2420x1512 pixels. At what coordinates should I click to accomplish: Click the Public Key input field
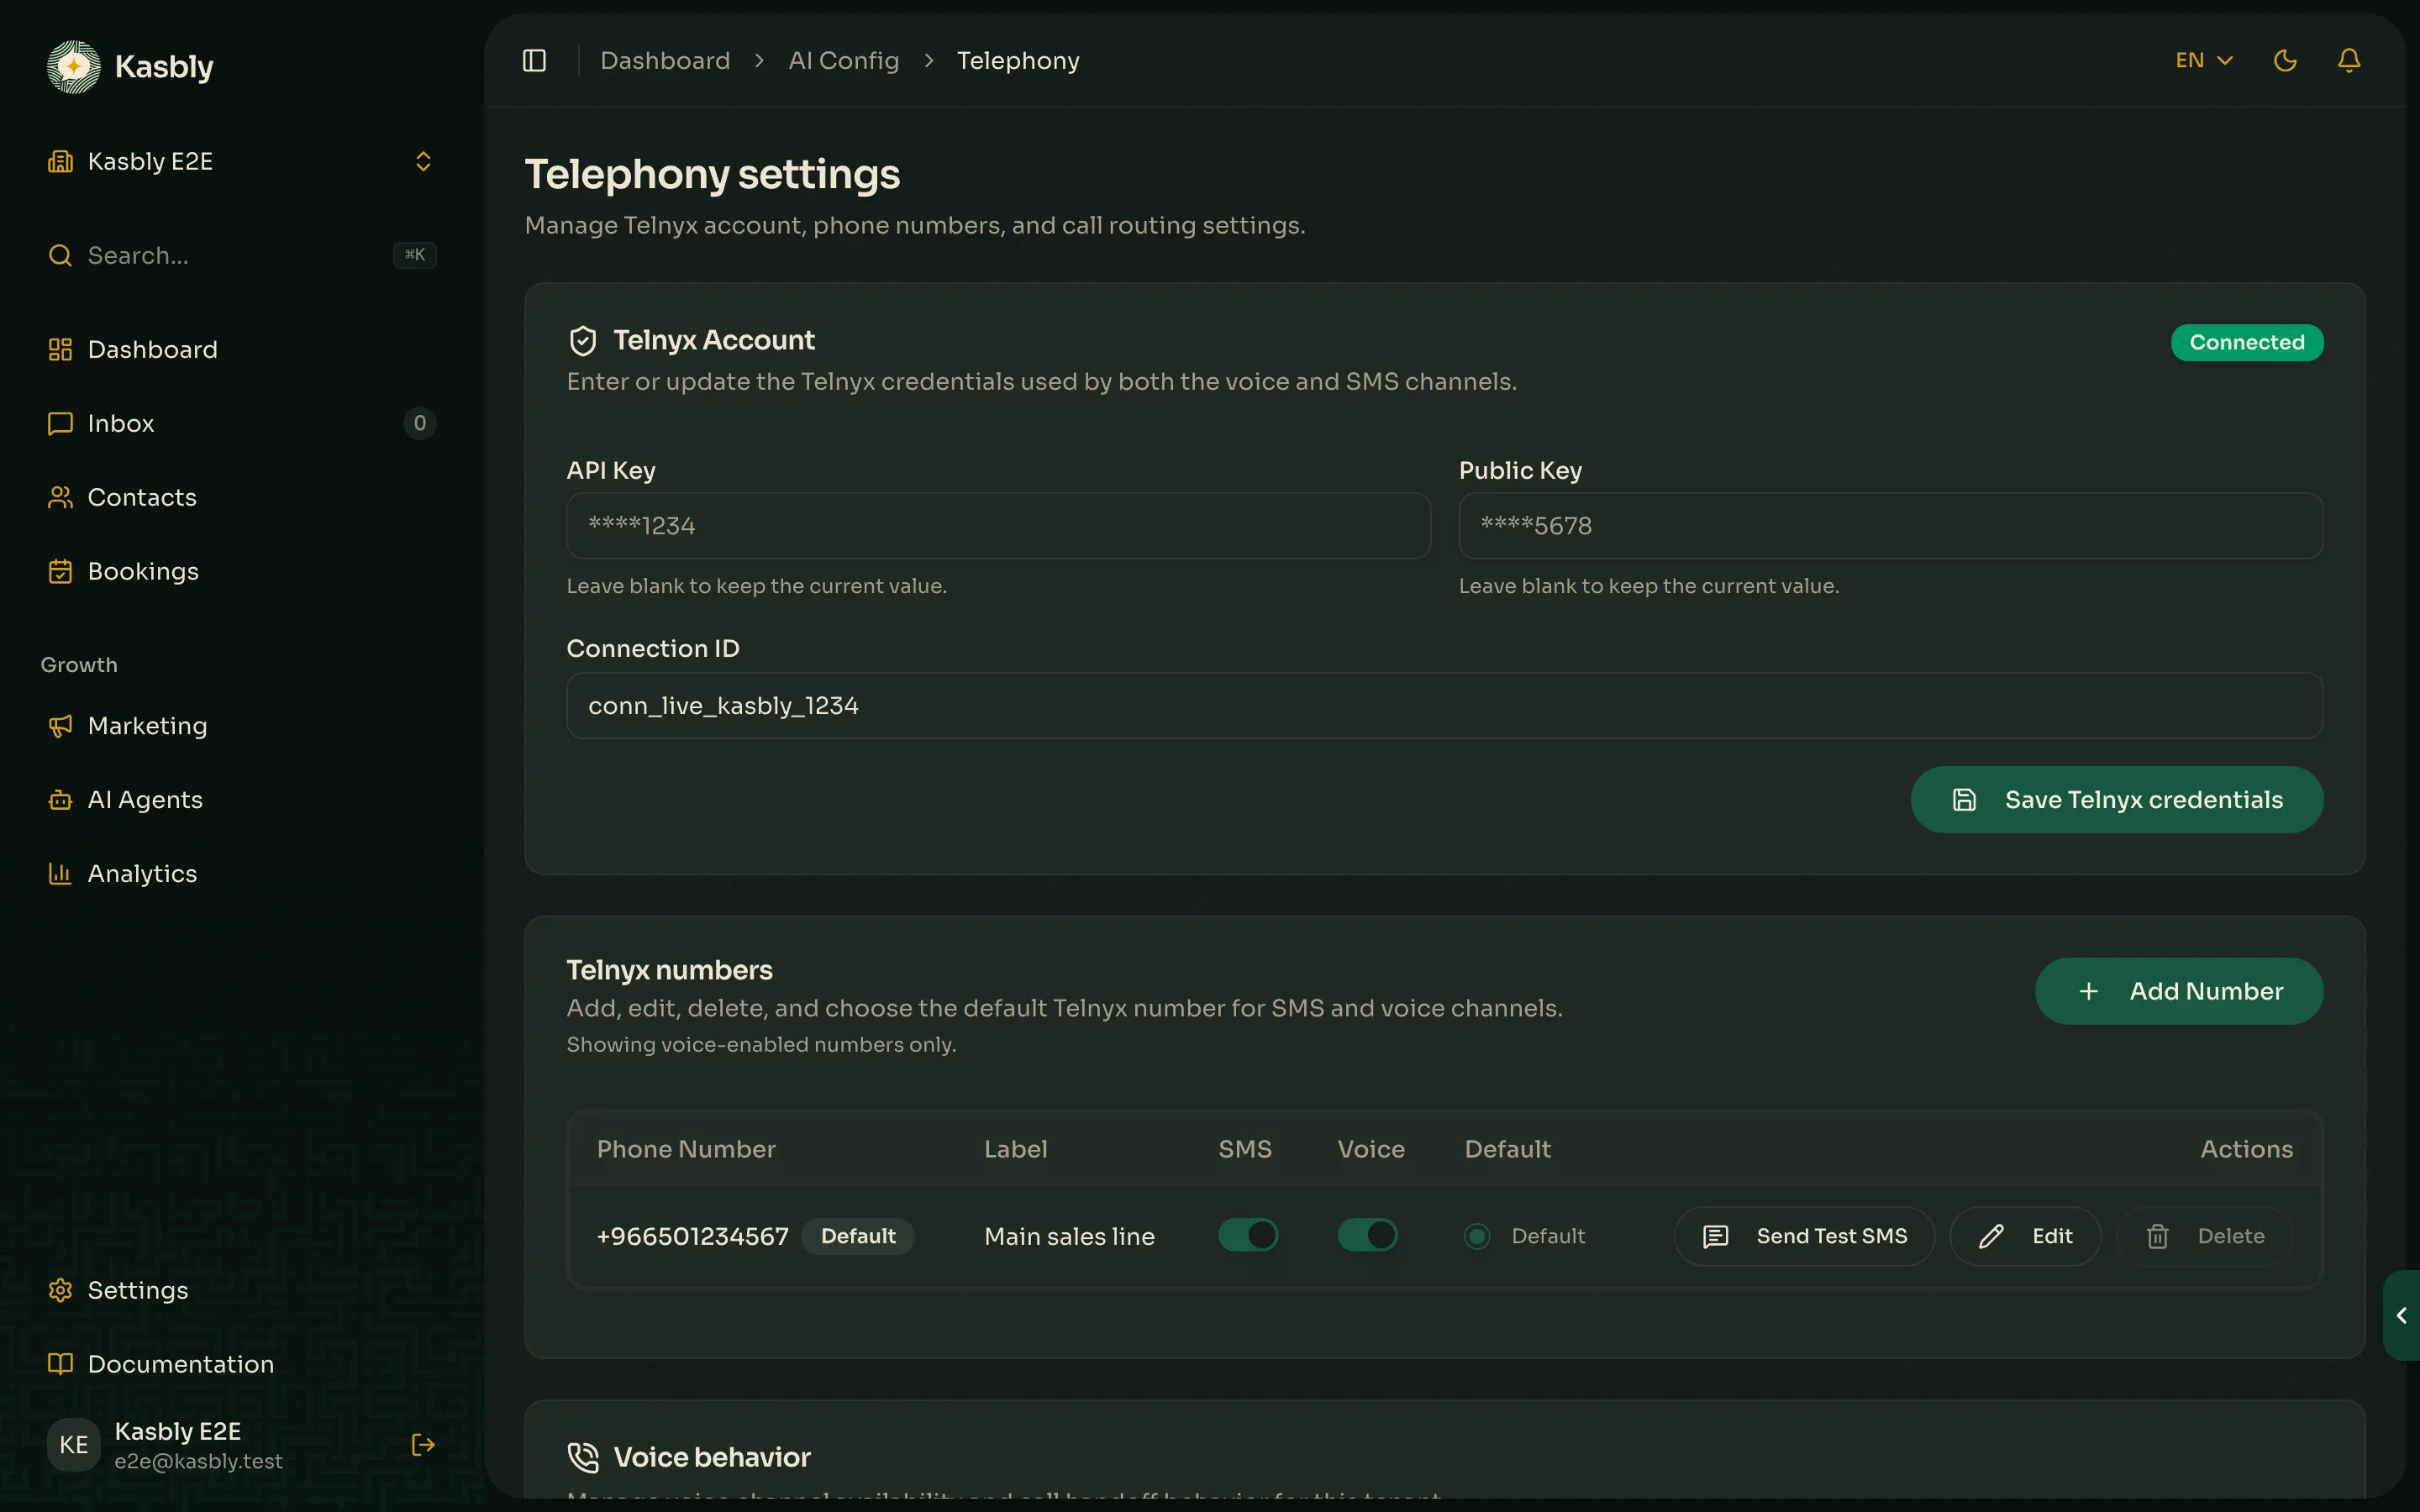click(x=1890, y=526)
